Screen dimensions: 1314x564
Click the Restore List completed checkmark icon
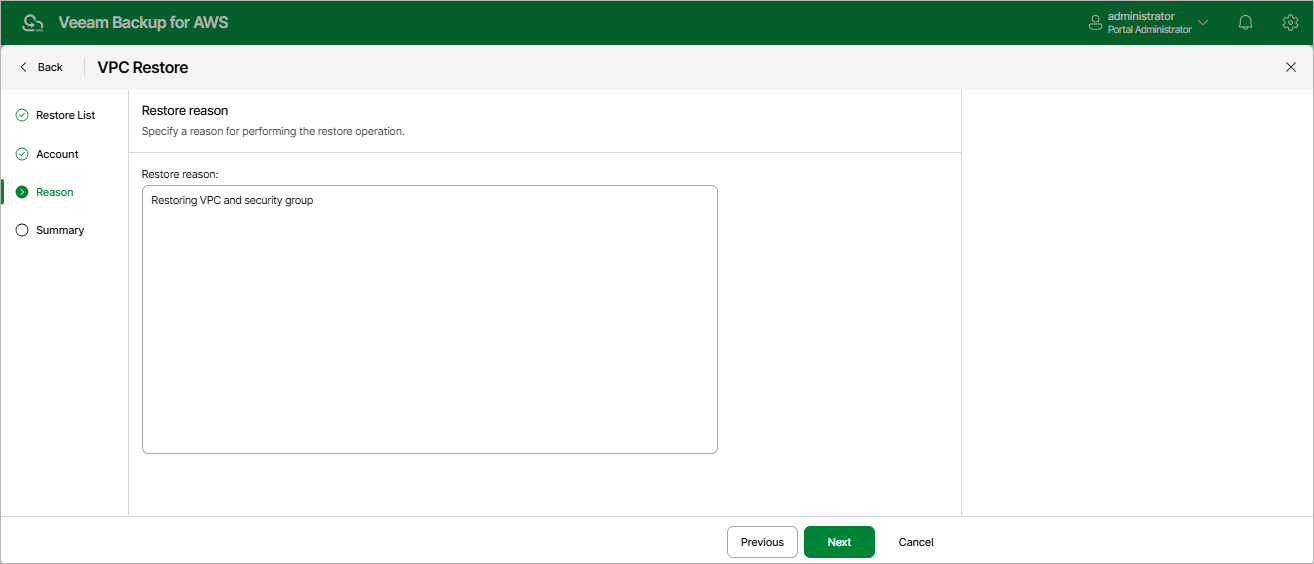pyautogui.click(x=22, y=115)
